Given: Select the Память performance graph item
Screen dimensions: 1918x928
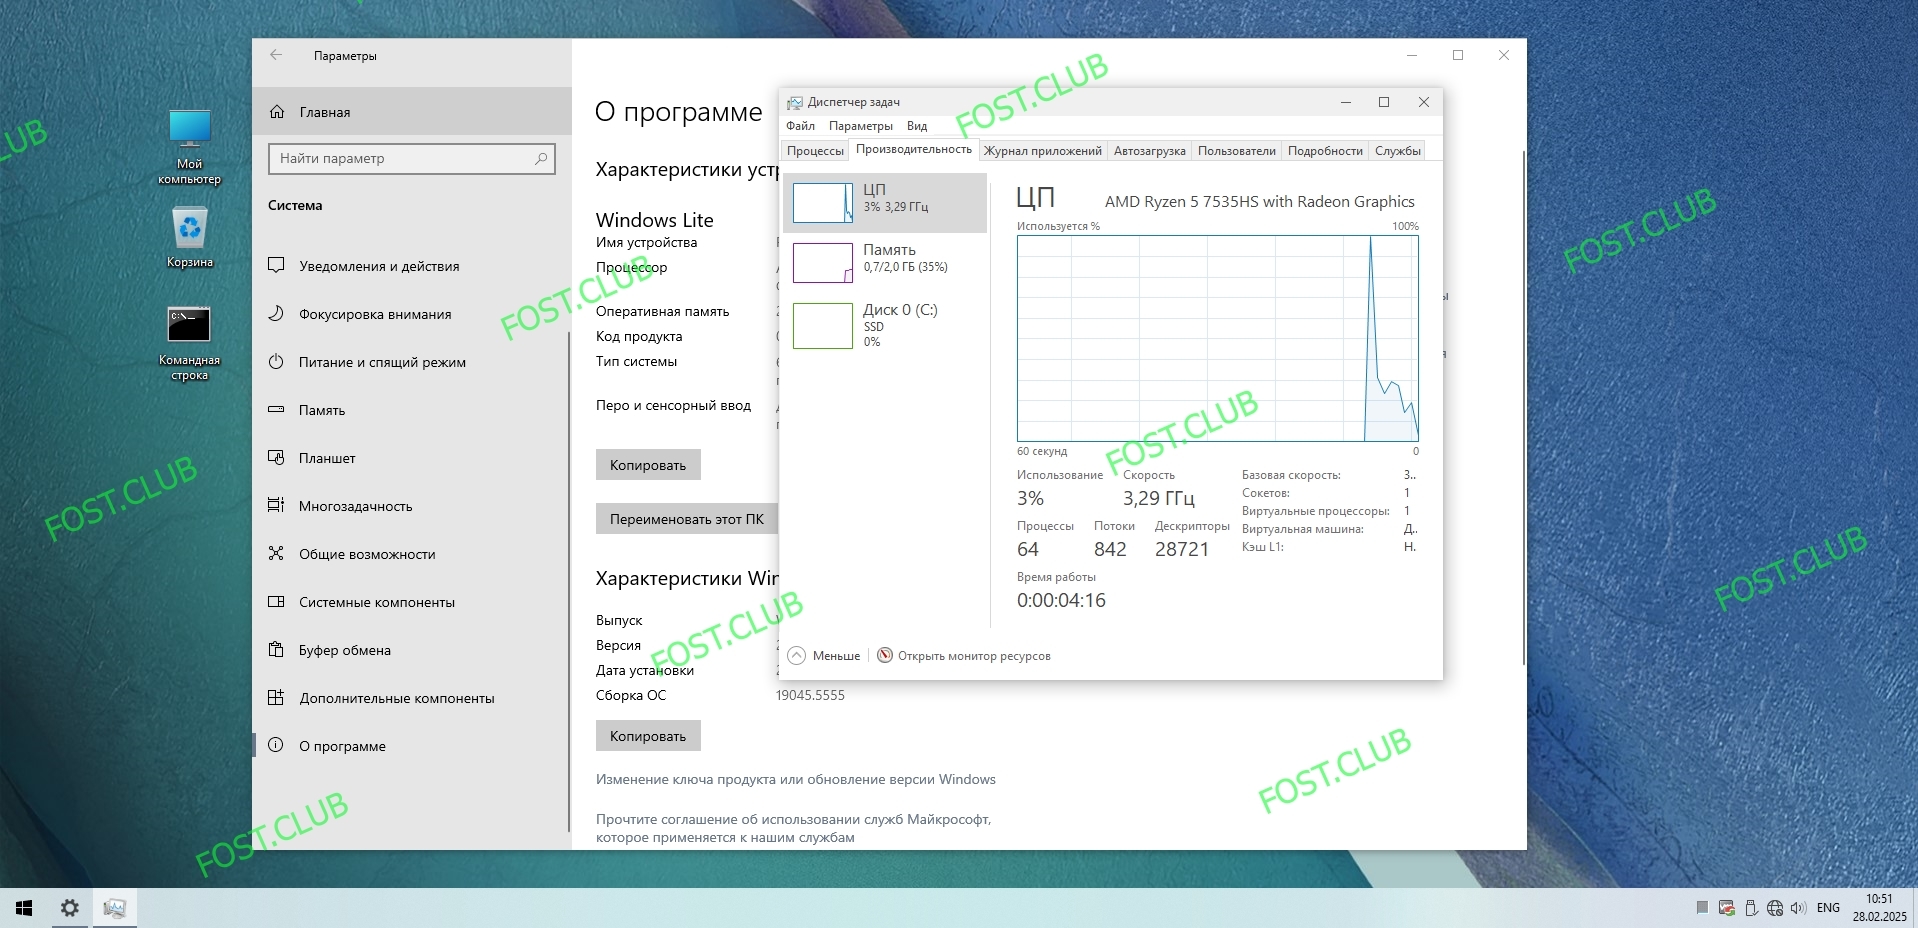Looking at the screenshot, I should coord(885,263).
